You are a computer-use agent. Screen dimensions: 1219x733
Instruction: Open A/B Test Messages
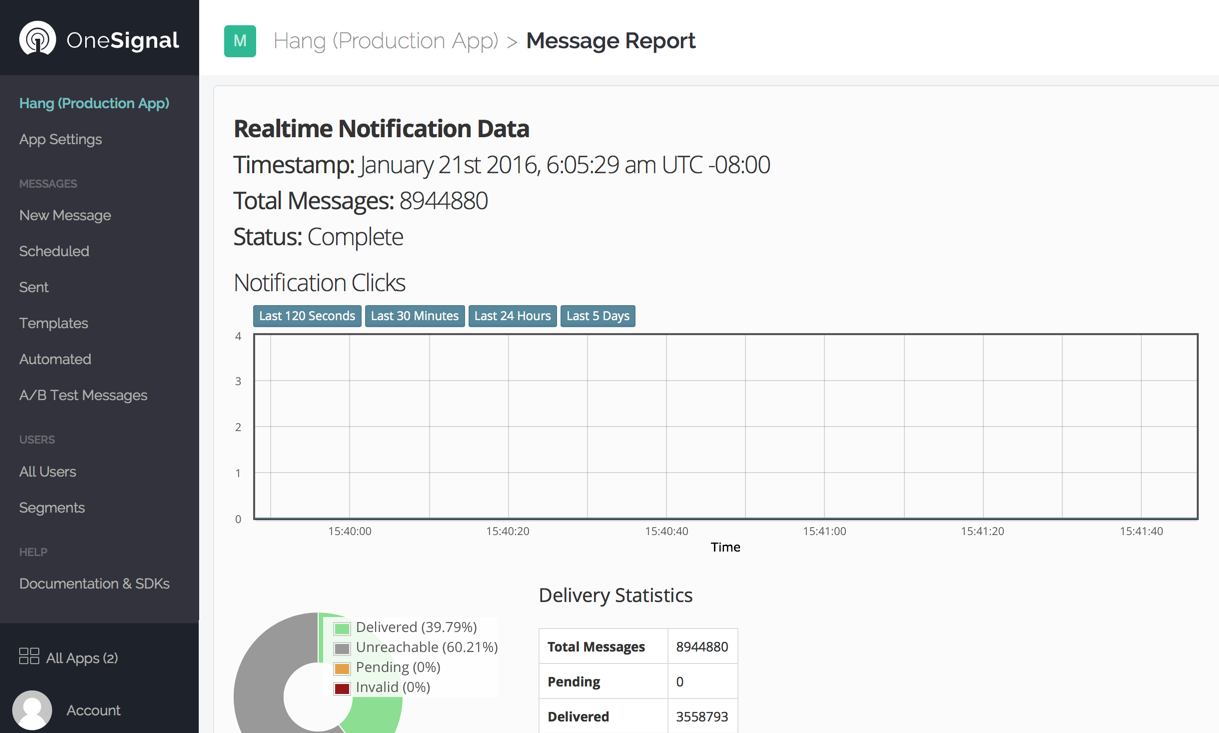[83, 395]
